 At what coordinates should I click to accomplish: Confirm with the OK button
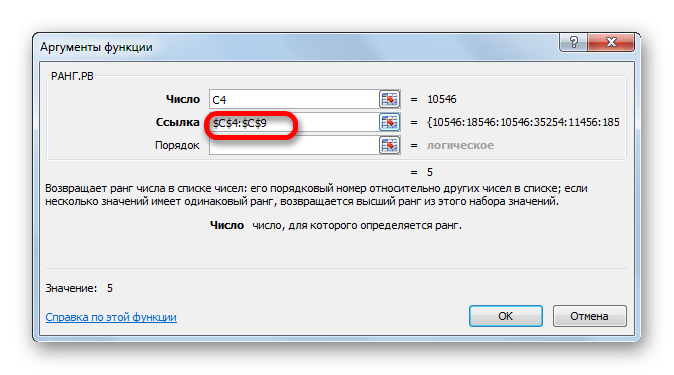506,316
